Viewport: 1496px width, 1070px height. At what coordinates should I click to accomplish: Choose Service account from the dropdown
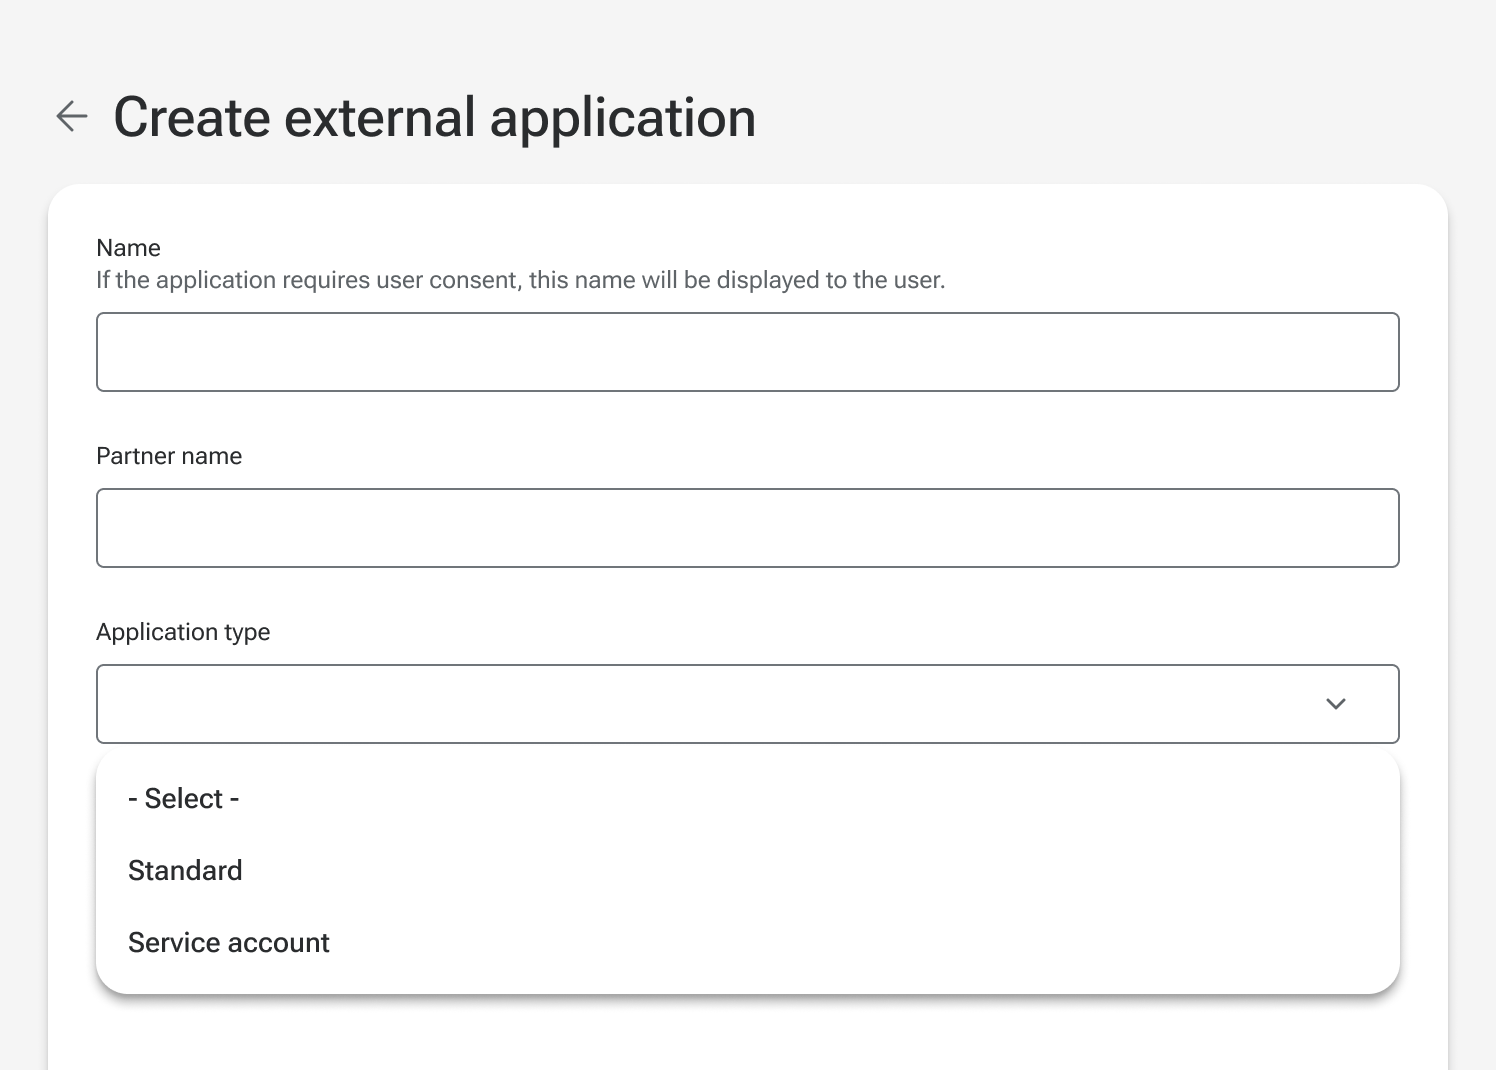point(228,941)
